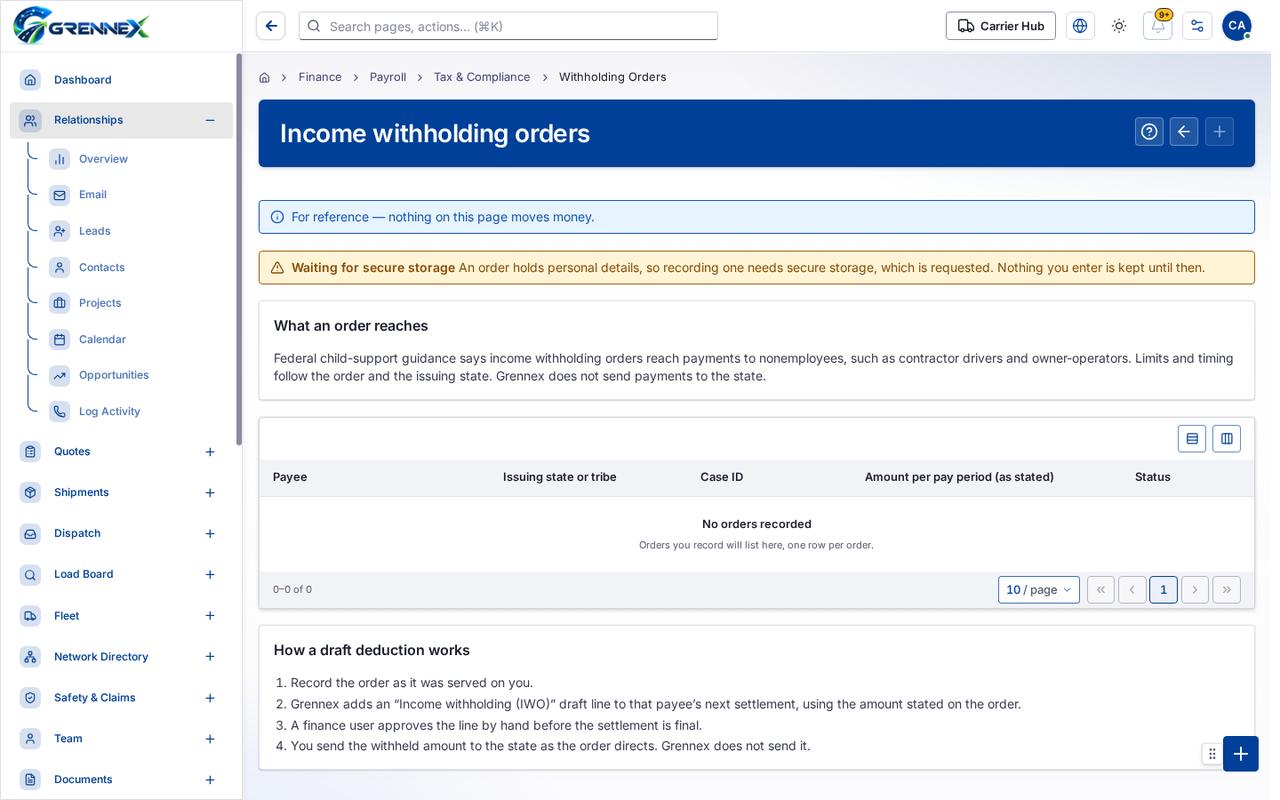Click the Carrier Hub button

(x=1001, y=26)
